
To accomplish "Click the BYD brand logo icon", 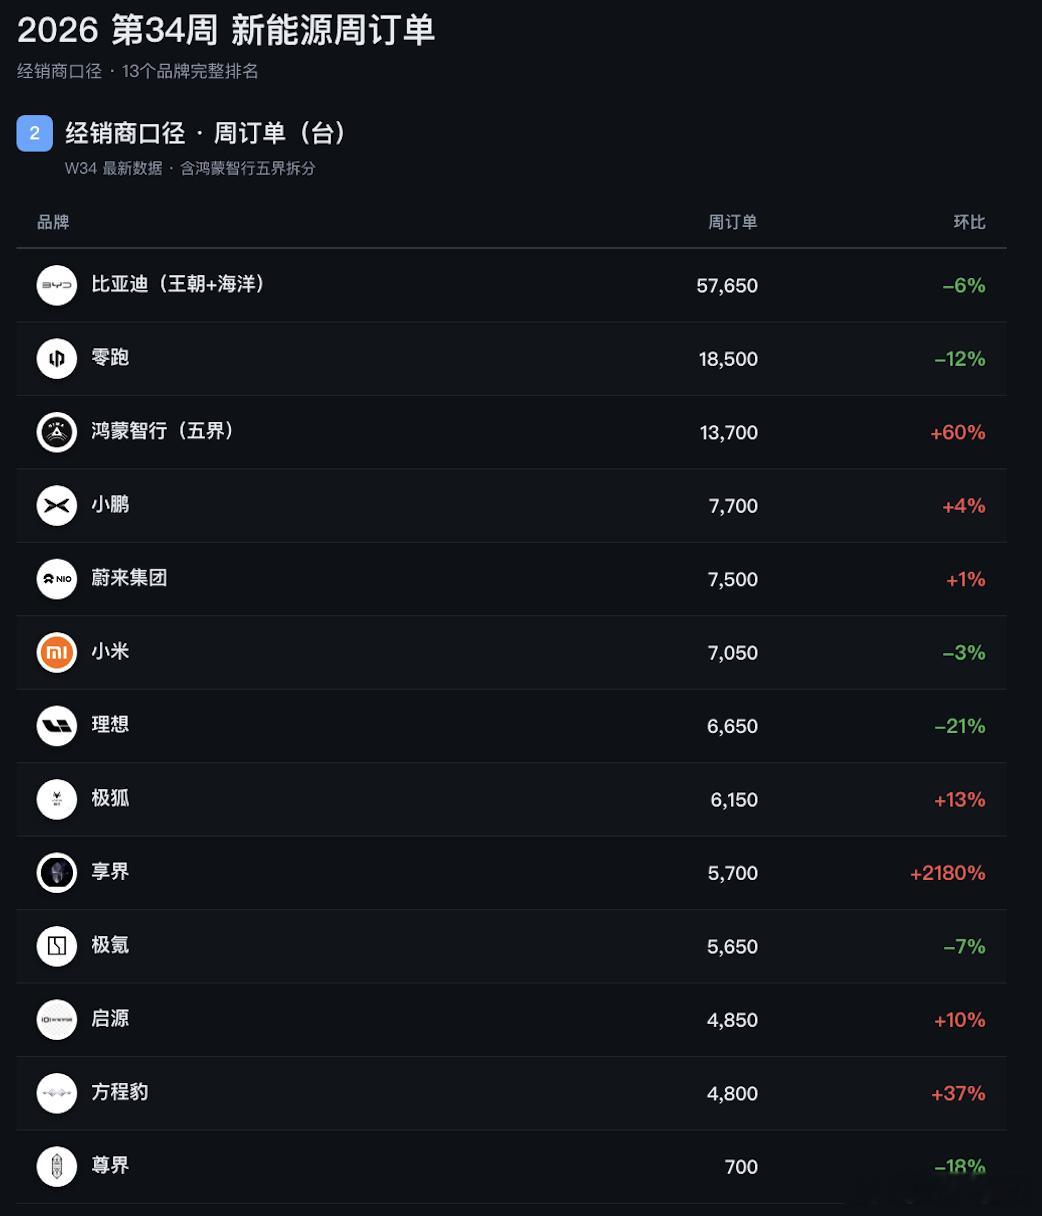I will coord(57,285).
